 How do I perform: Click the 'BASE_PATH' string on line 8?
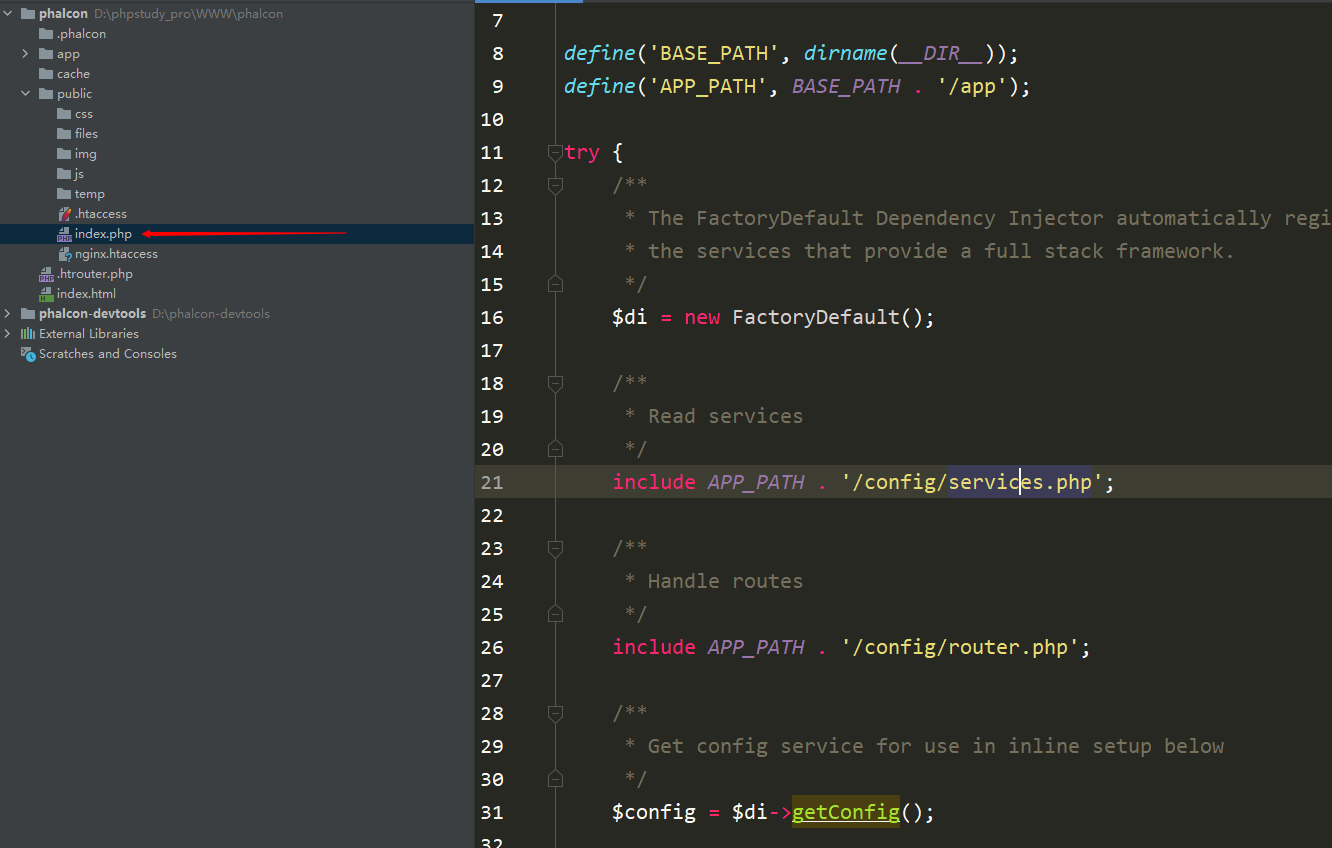714,53
